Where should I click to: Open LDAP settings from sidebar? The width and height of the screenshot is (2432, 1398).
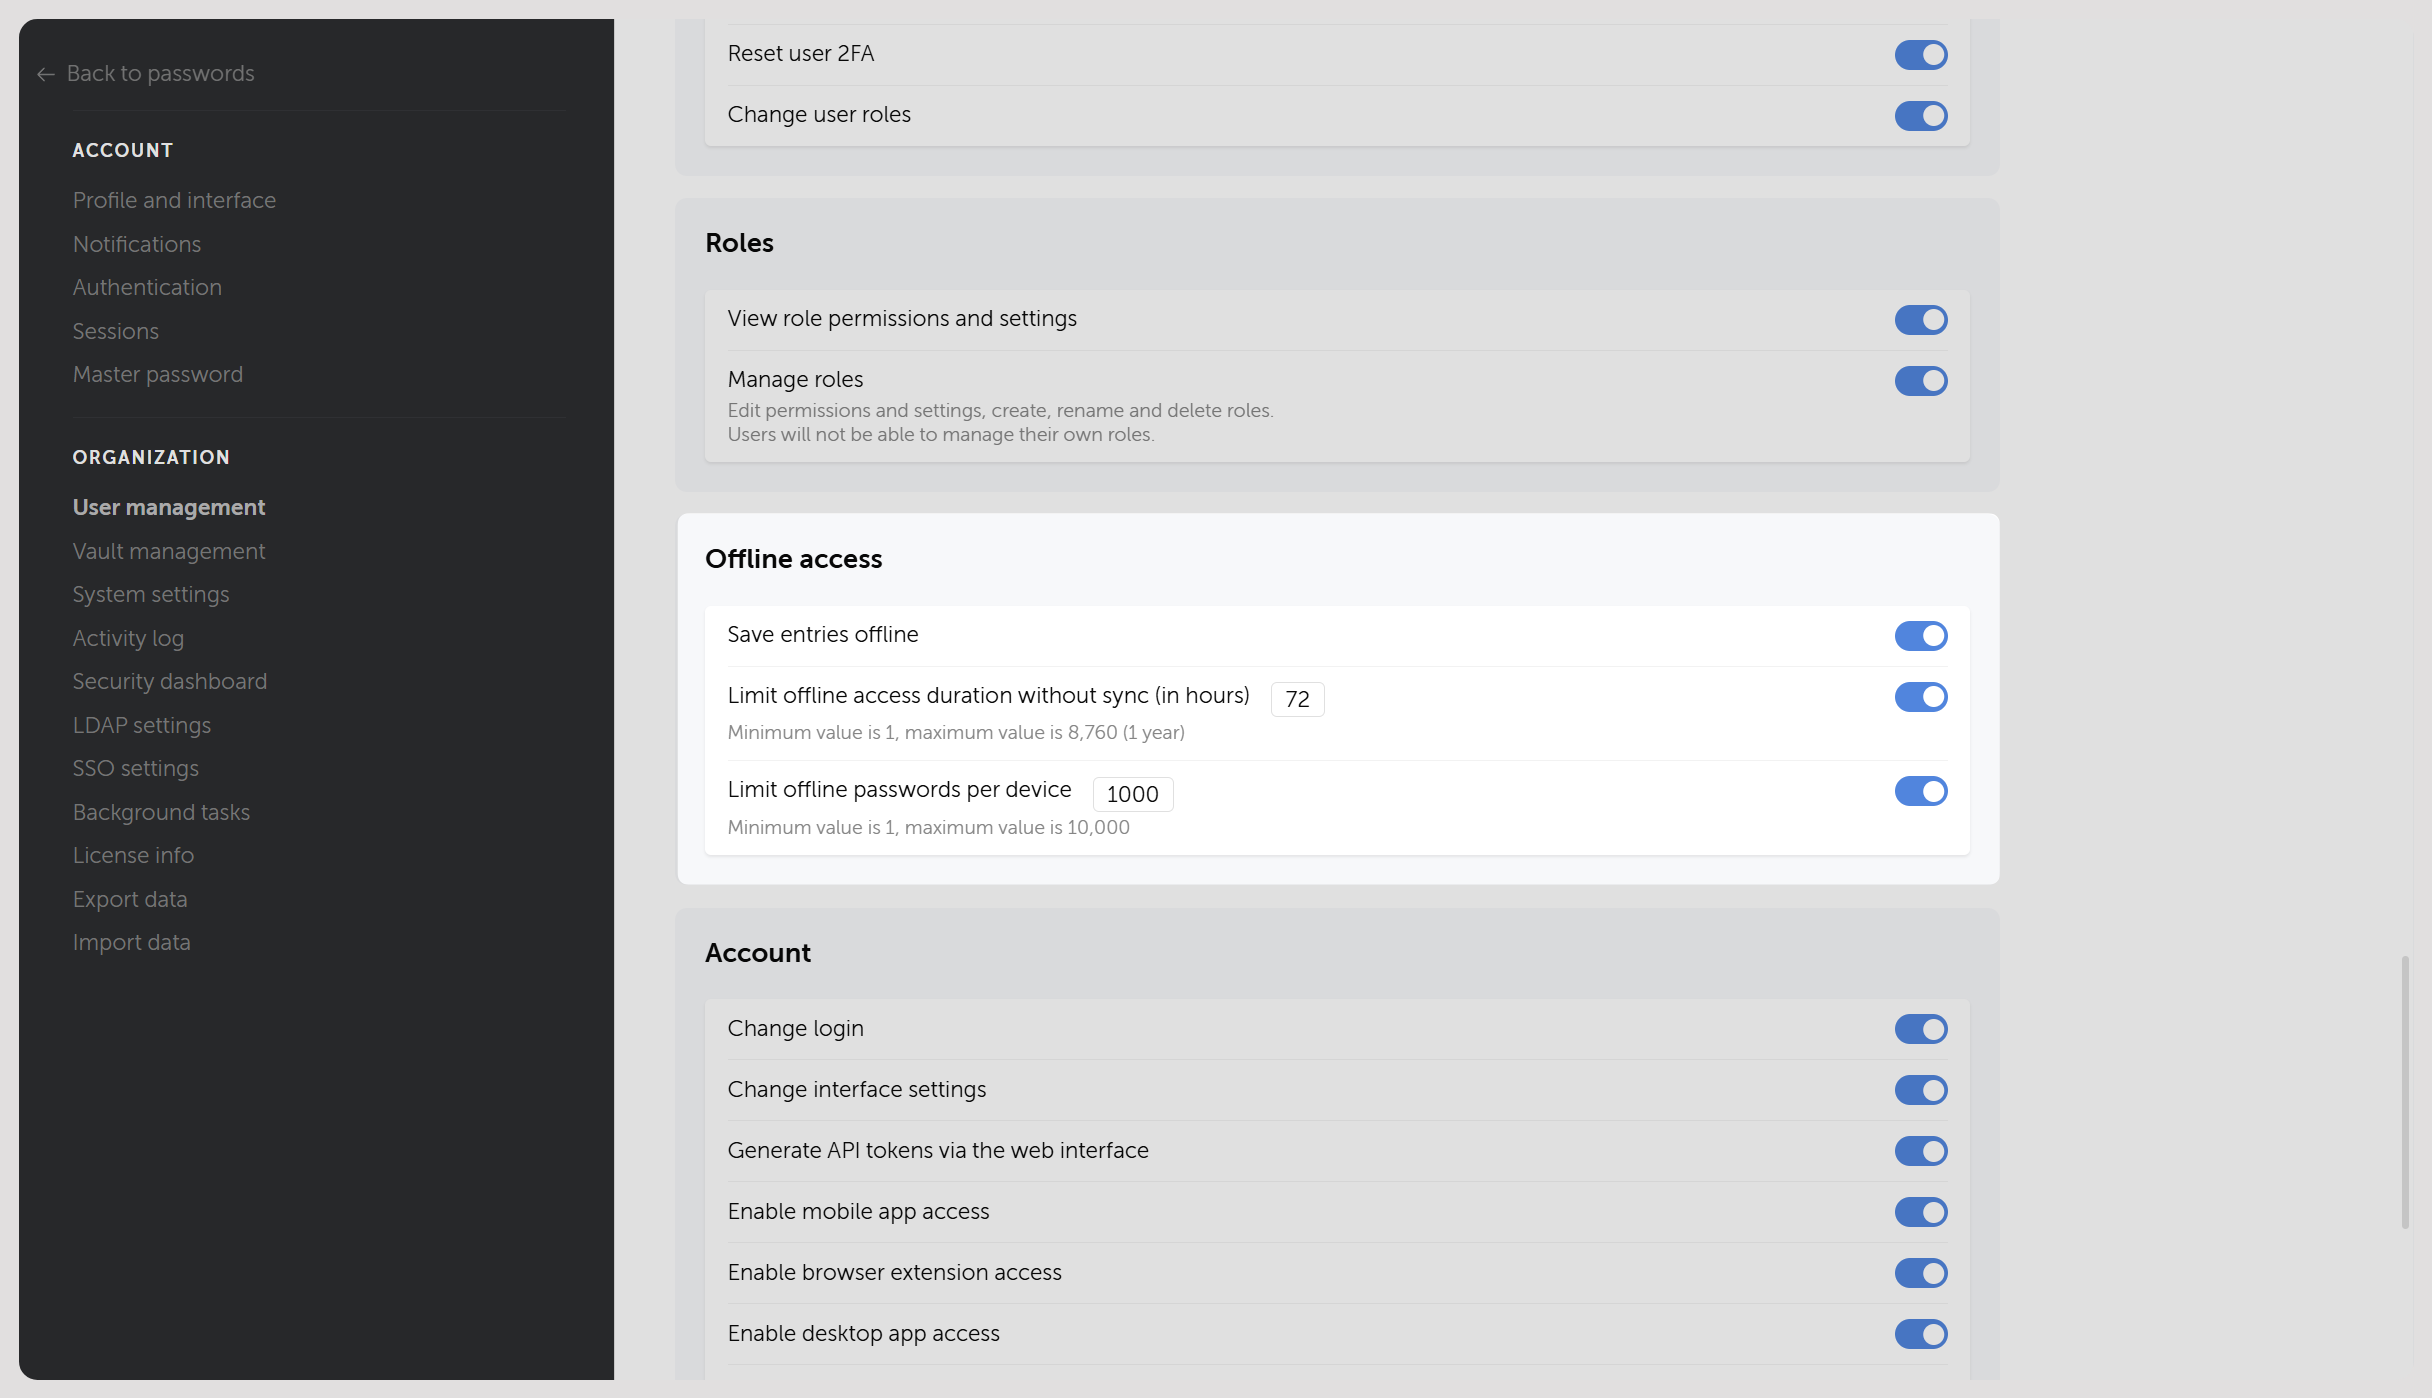[x=142, y=725]
